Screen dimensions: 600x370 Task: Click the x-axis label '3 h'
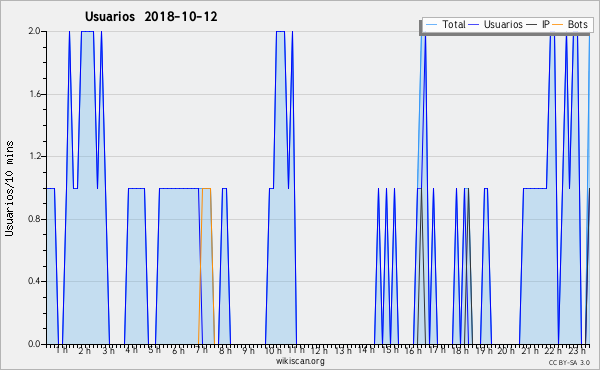click(x=108, y=350)
